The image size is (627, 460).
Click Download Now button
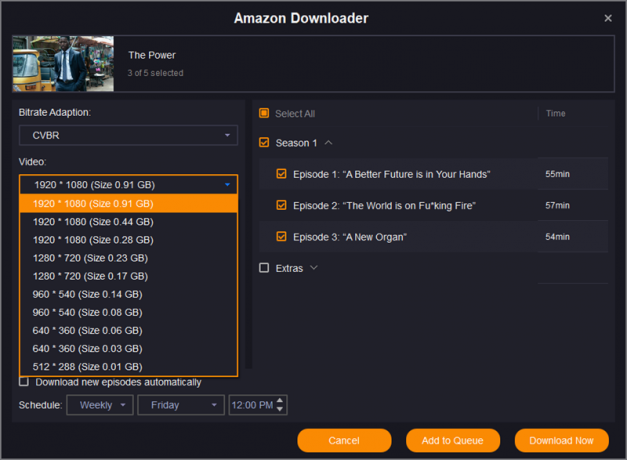coord(561,440)
